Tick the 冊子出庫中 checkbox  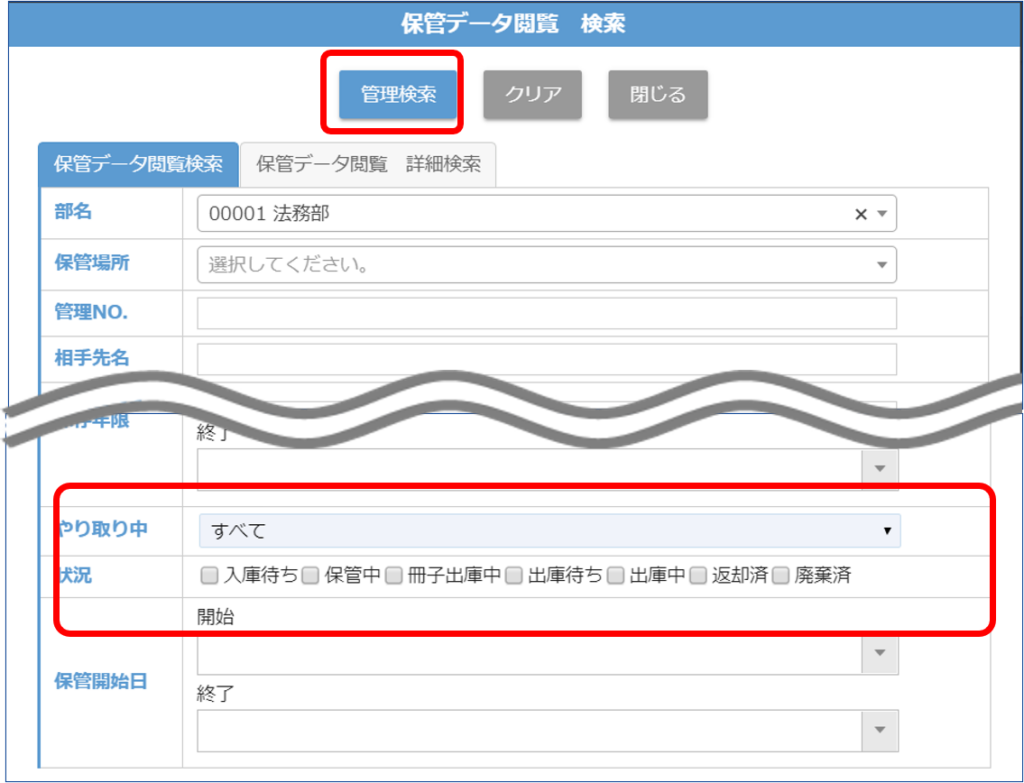coord(394,575)
